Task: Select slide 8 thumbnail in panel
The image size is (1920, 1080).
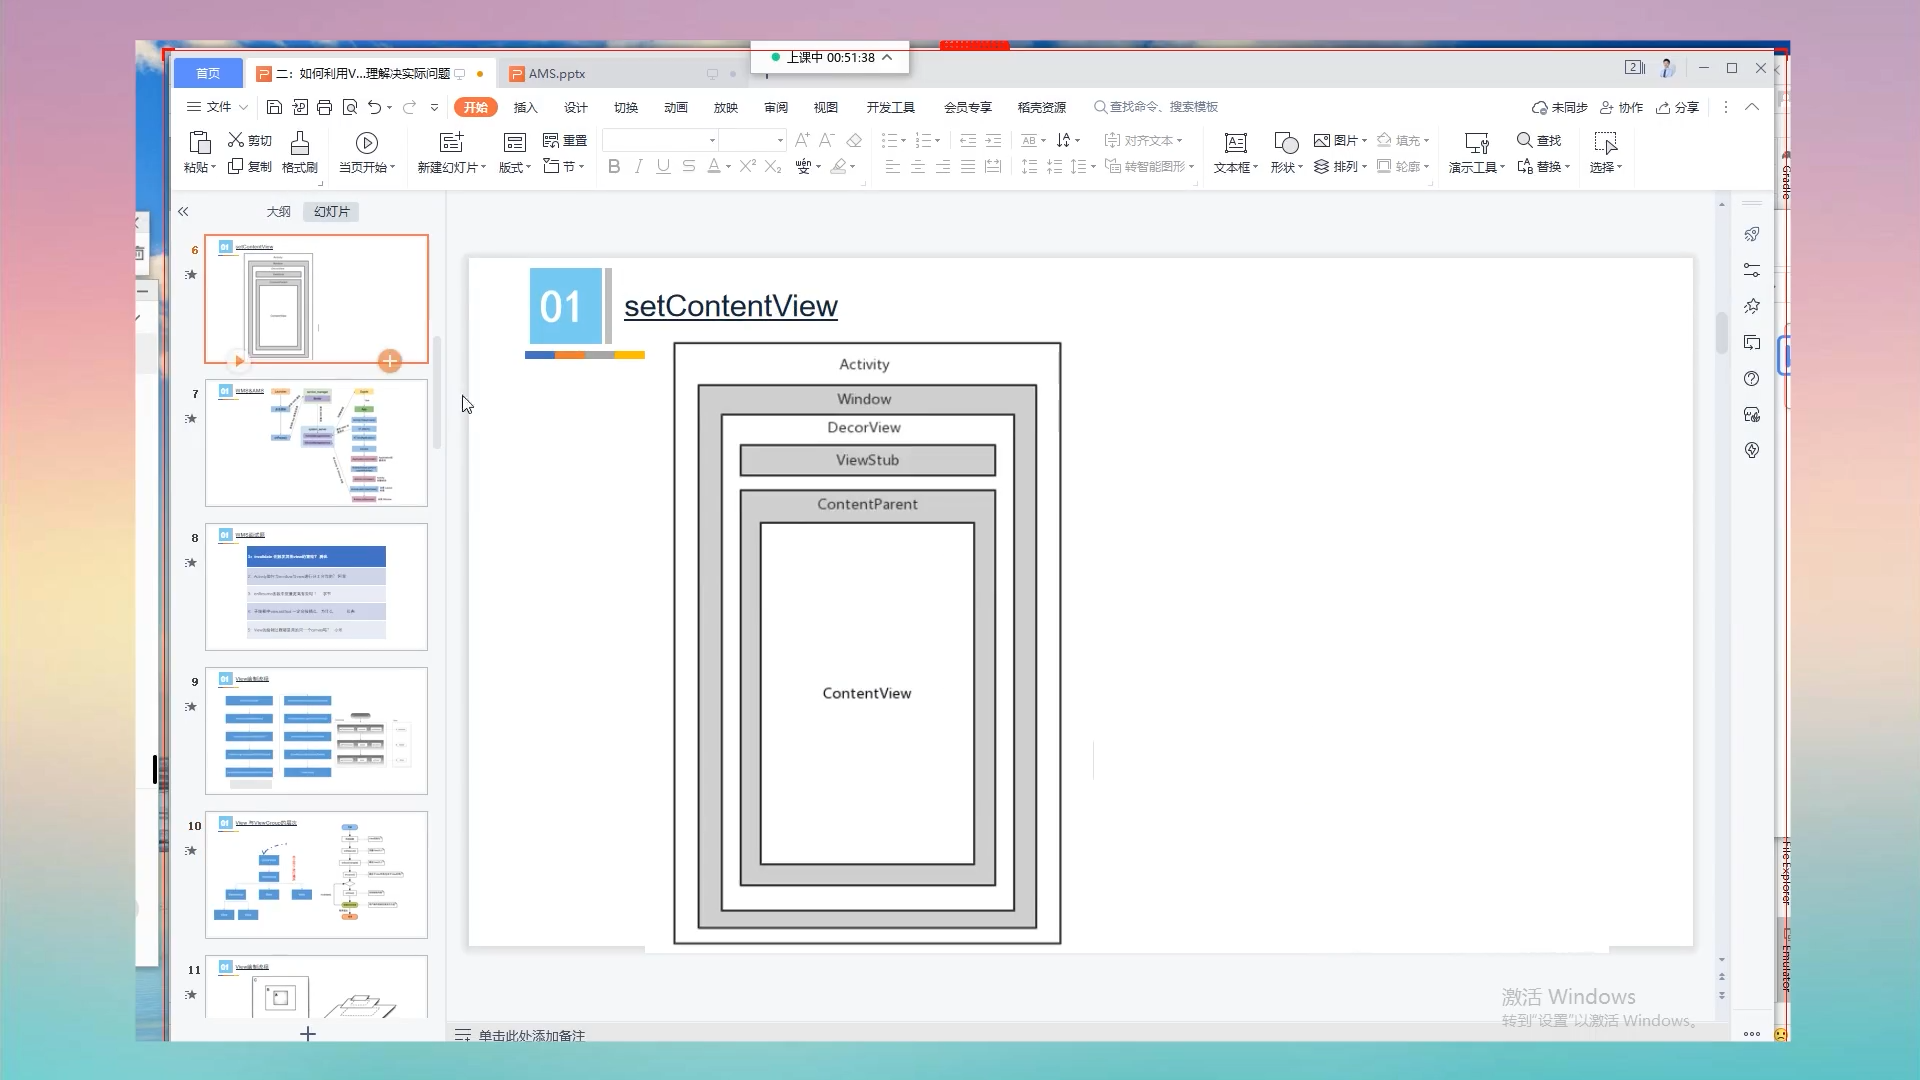Action: pos(316,587)
